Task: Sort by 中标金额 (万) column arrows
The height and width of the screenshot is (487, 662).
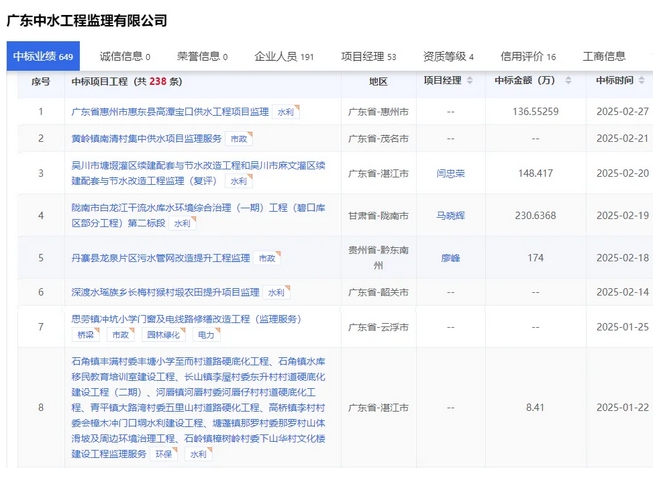Action: click(x=568, y=80)
